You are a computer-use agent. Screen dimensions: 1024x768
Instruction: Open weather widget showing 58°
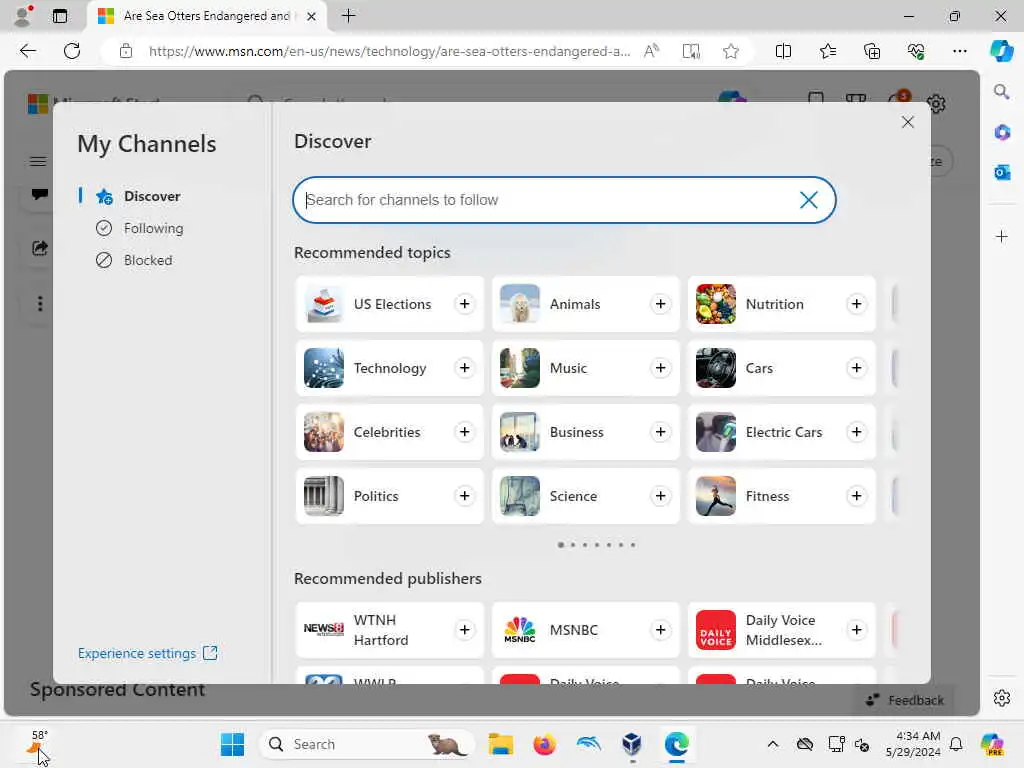[x=38, y=744]
